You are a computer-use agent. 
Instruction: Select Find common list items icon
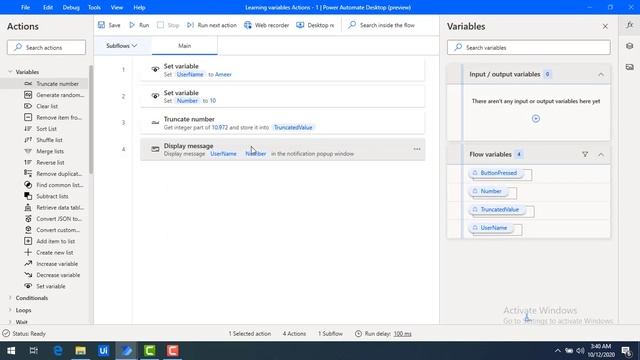[x=28, y=184]
